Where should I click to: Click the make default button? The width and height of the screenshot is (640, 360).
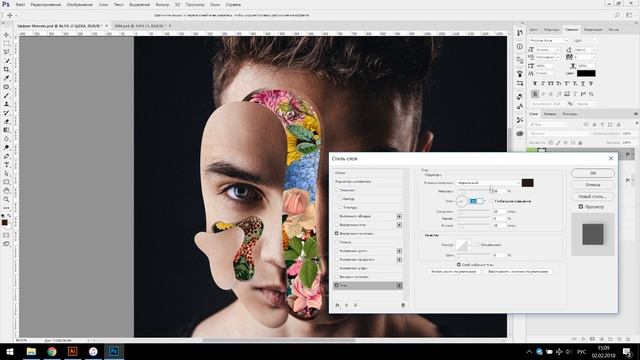(454, 271)
